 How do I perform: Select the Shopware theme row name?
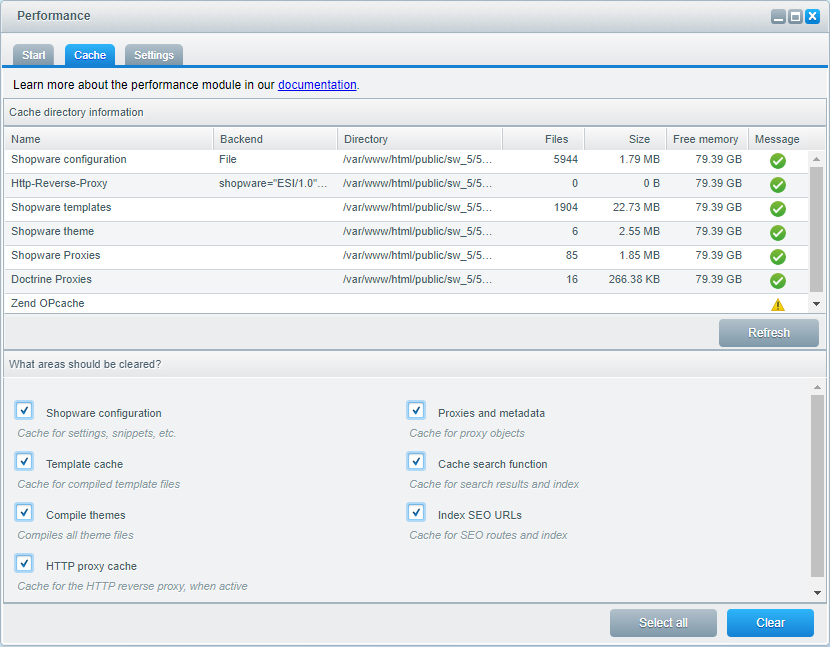click(x=52, y=231)
